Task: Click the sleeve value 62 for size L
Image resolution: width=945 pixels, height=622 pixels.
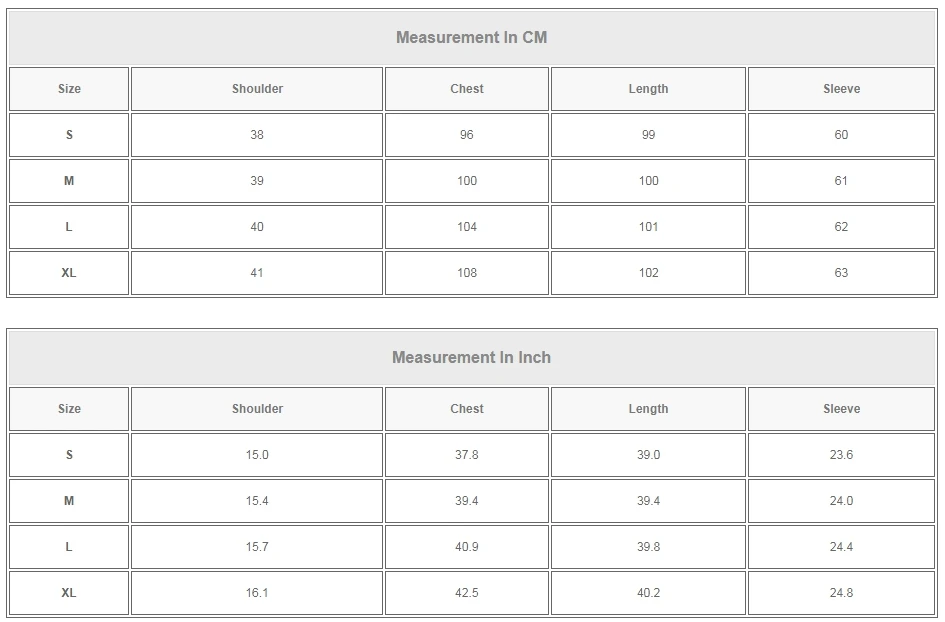Action: 841,227
